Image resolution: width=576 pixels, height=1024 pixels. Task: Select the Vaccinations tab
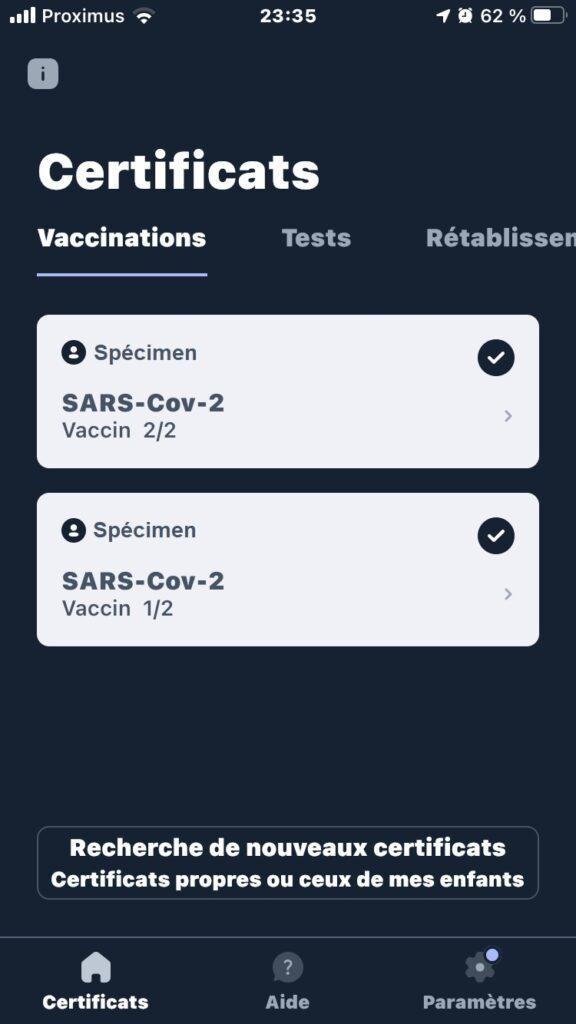click(122, 238)
